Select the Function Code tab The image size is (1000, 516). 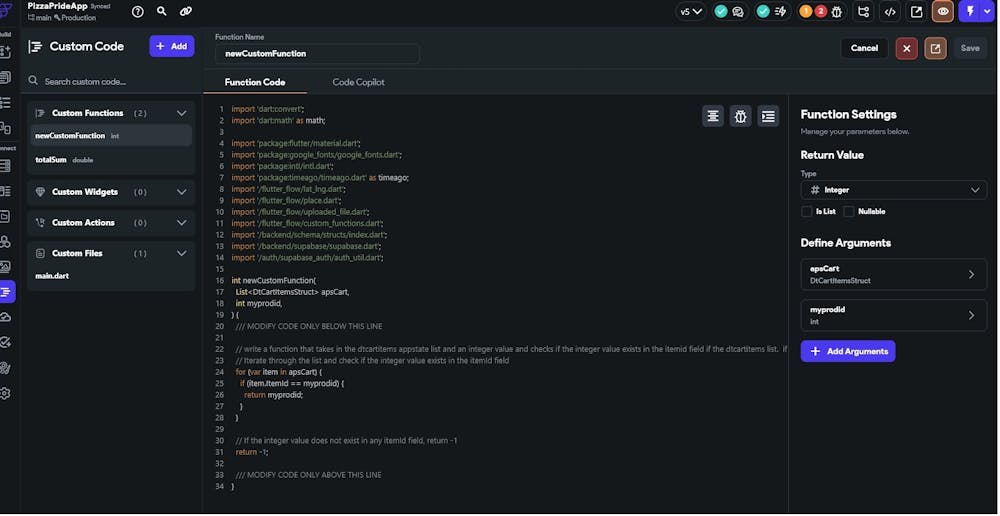coord(254,82)
